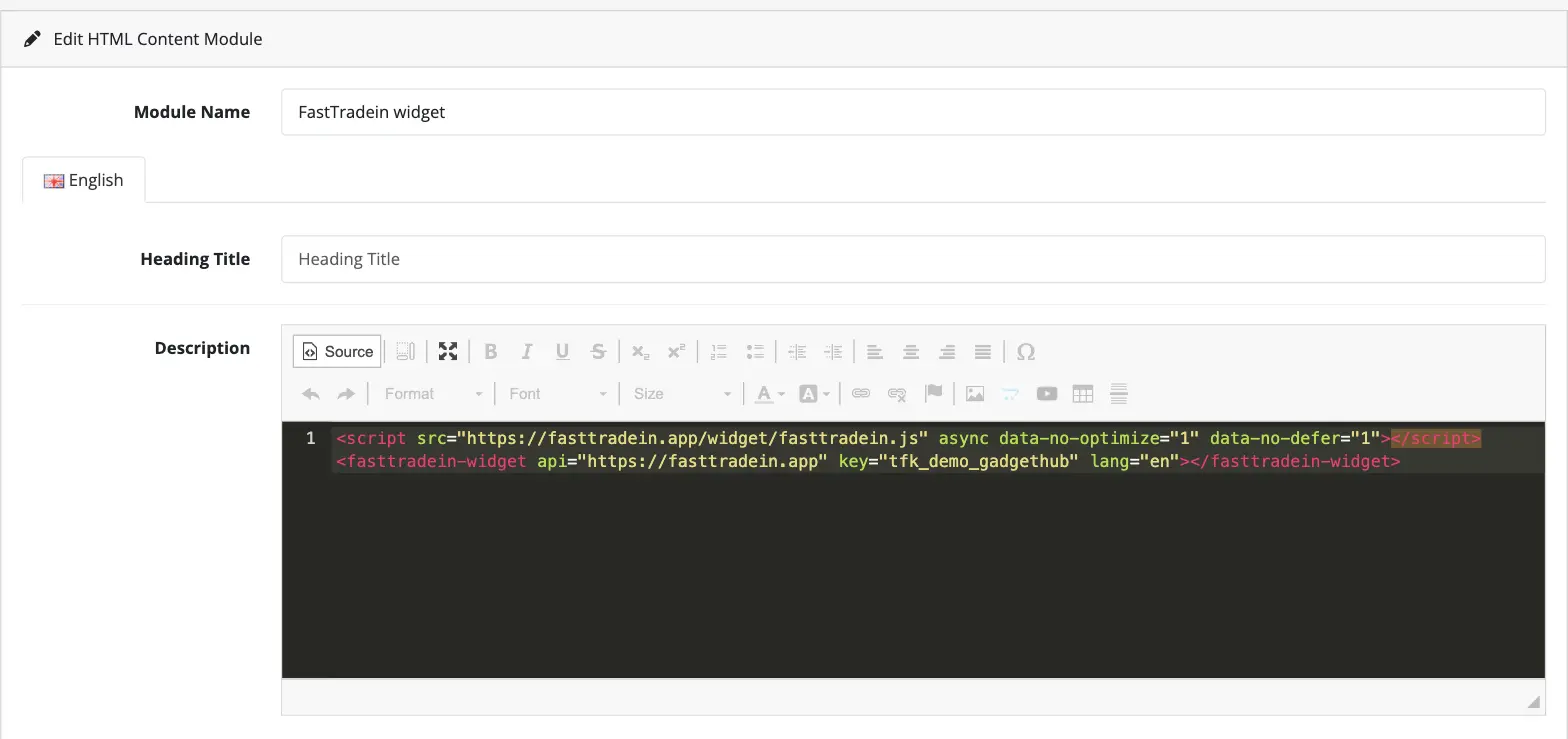Open the Format dropdown
The image size is (1568, 739).
click(x=432, y=393)
